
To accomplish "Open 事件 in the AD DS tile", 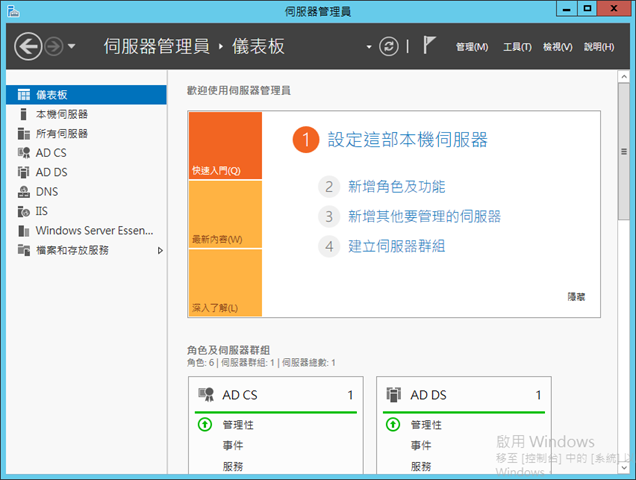I will (x=421, y=446).
